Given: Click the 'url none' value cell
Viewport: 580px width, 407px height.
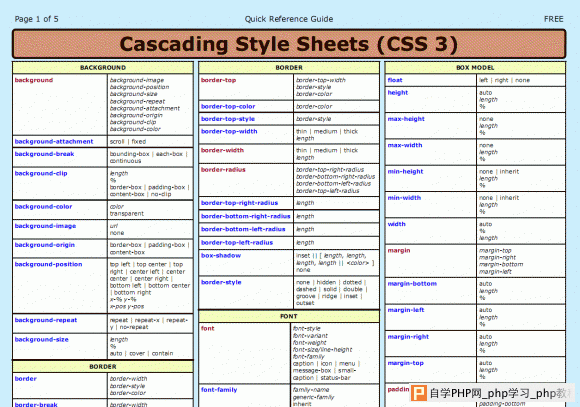Looking at the screenshot, I should (151, 229).
